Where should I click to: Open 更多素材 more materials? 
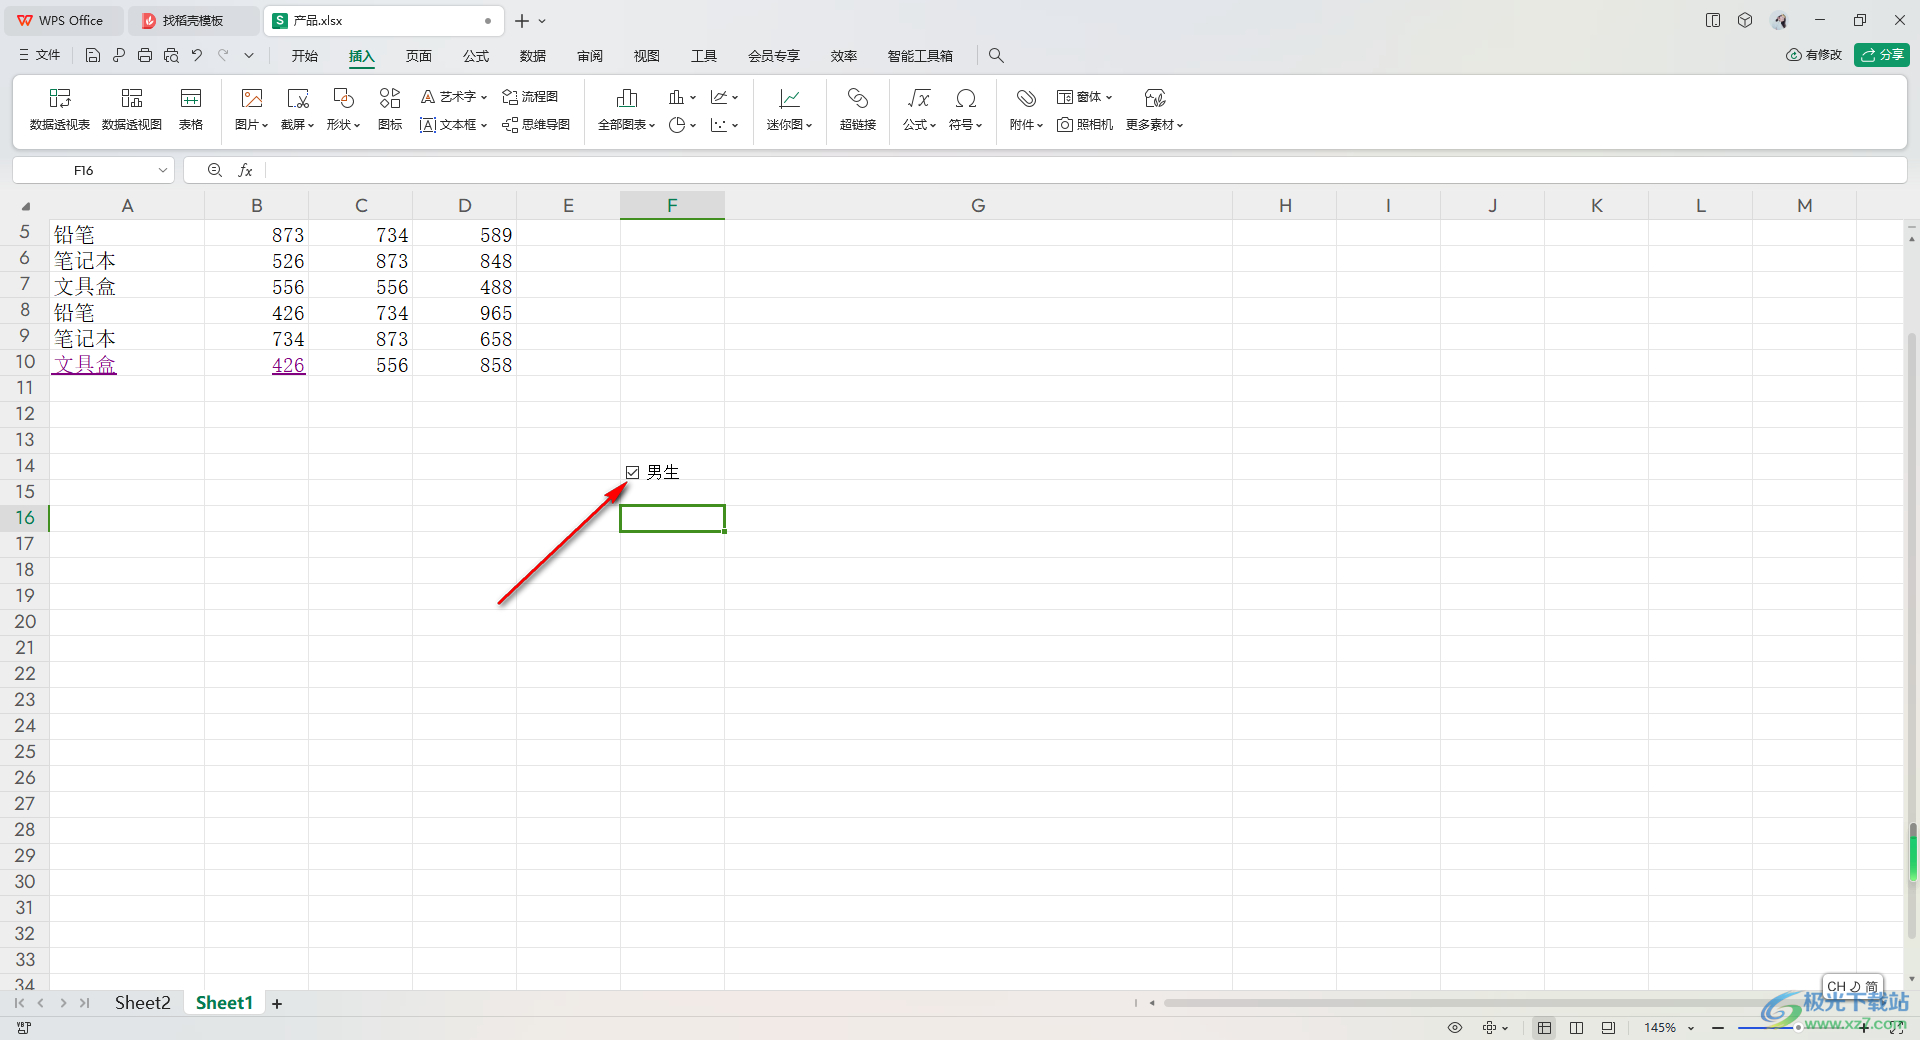[x=1155, y=109]
